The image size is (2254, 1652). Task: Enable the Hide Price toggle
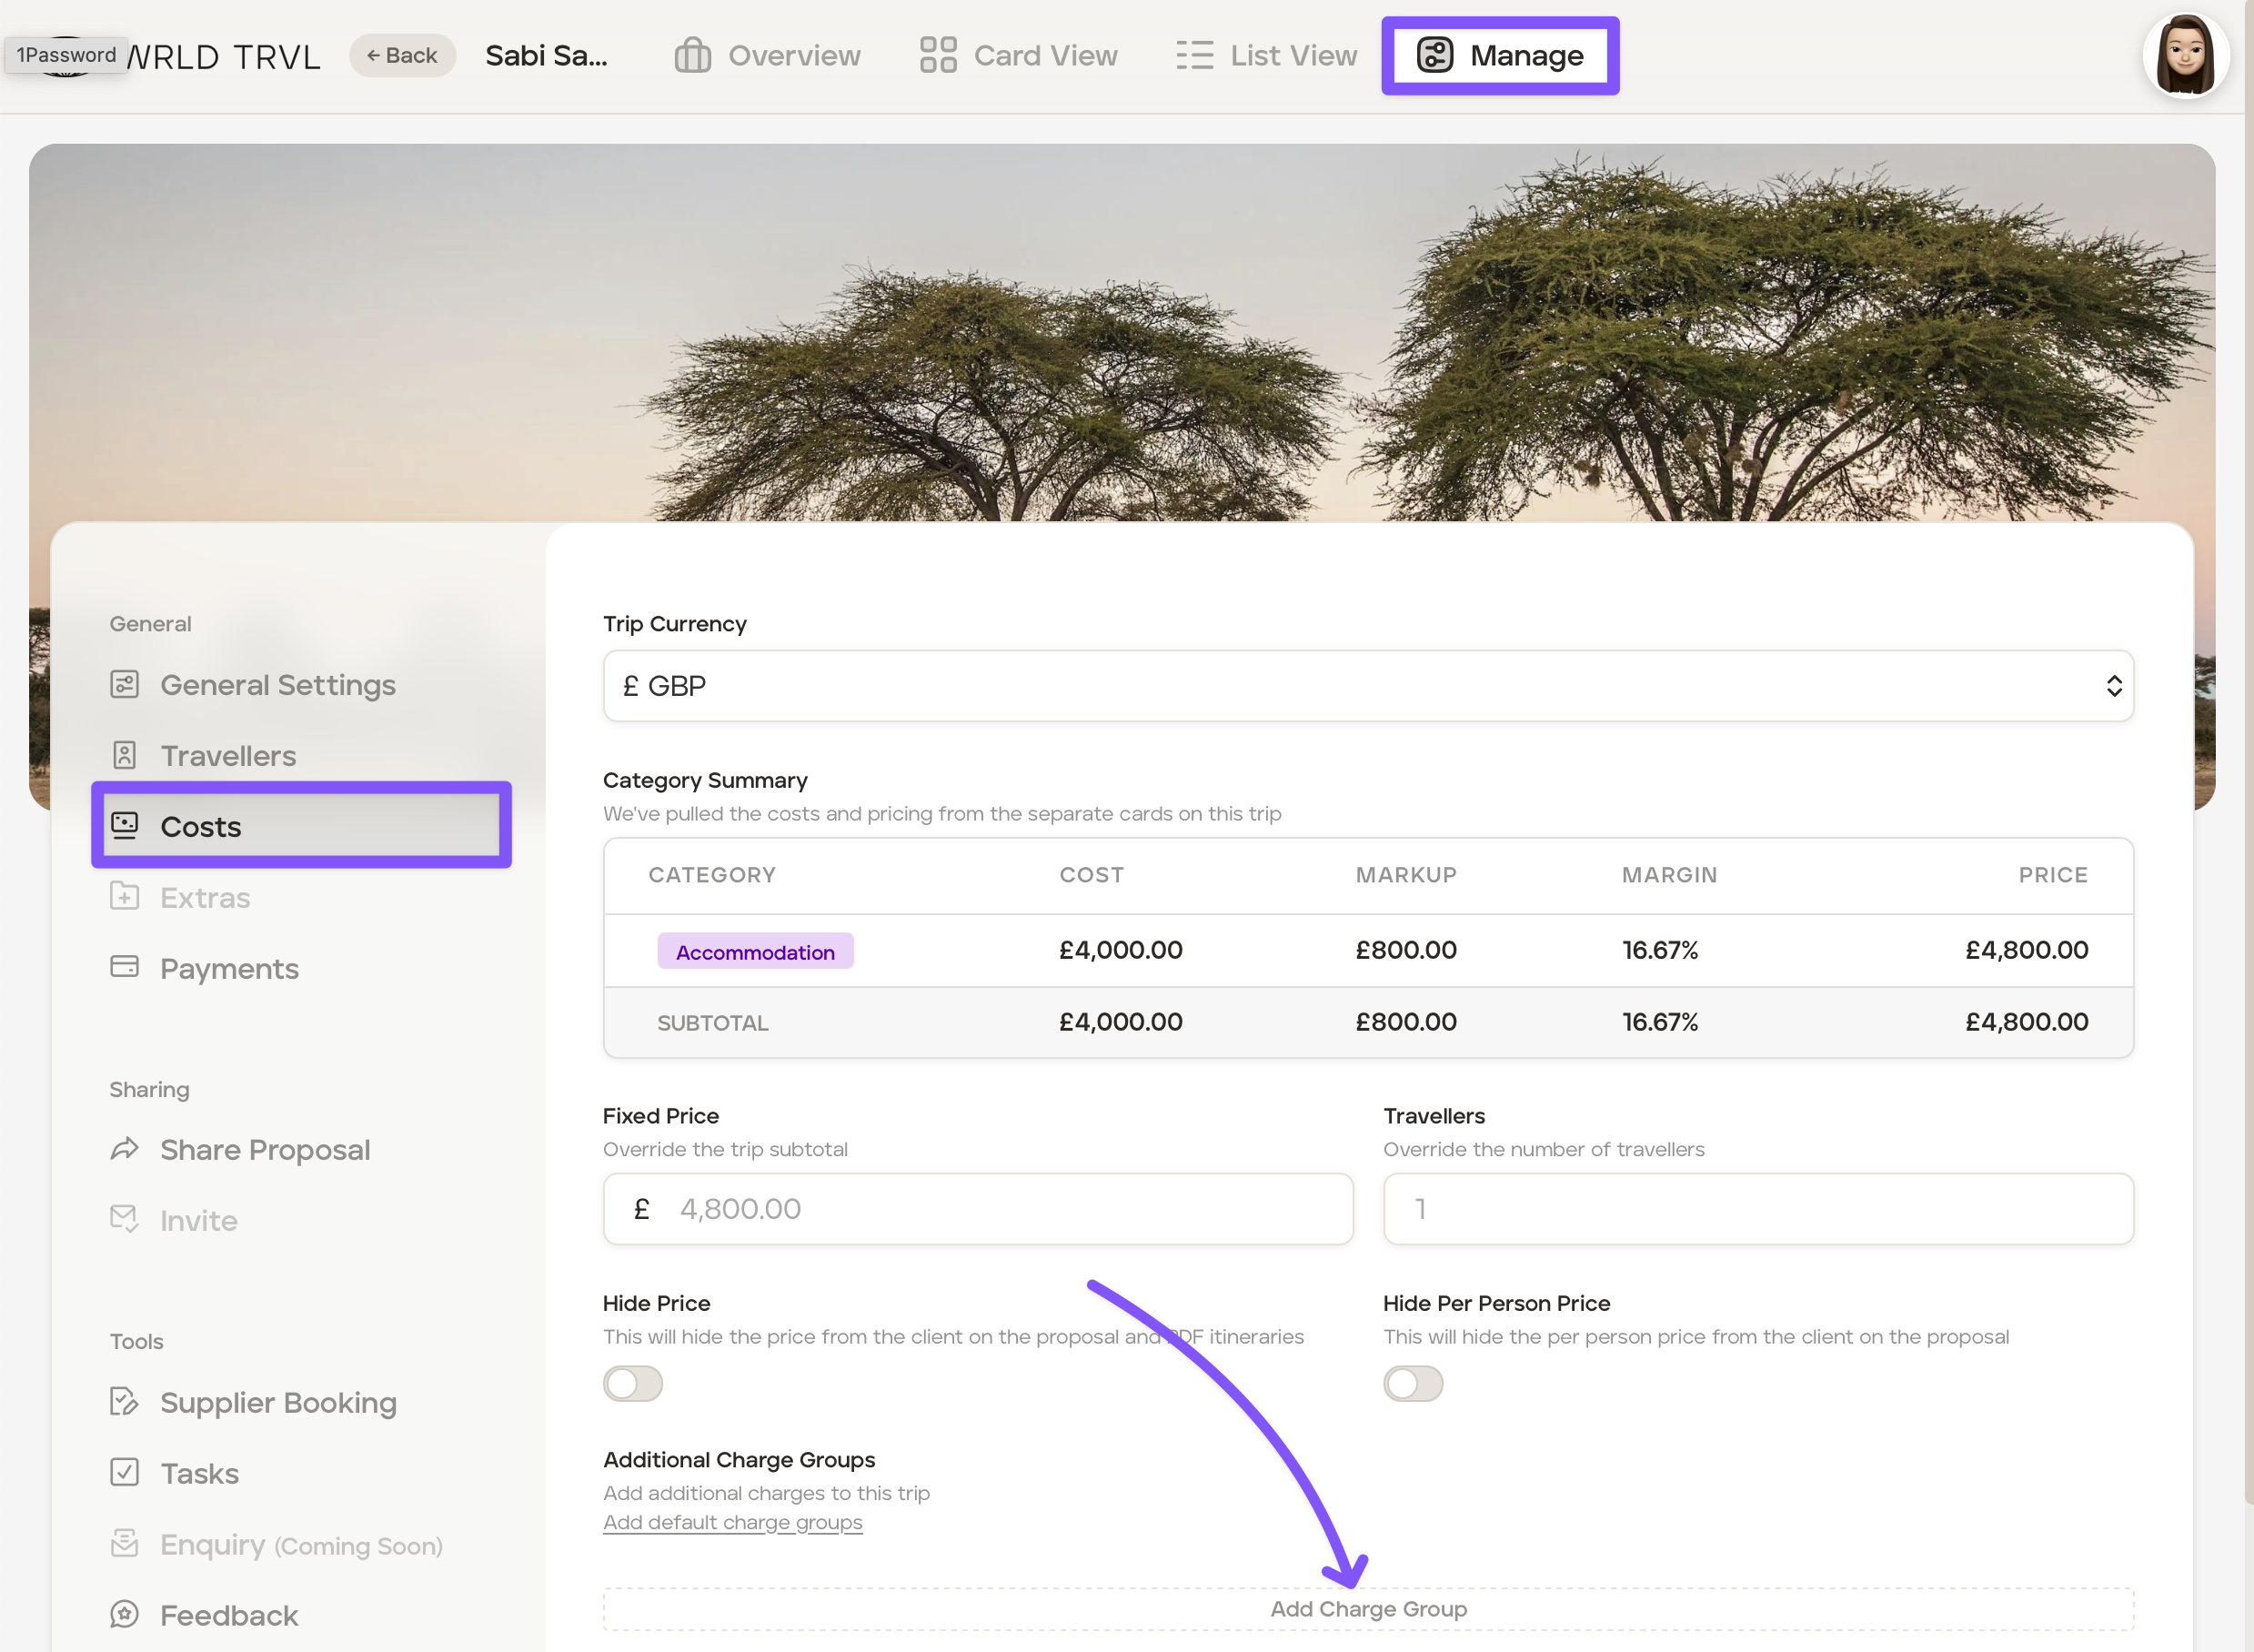click(x=632, y=1384)
